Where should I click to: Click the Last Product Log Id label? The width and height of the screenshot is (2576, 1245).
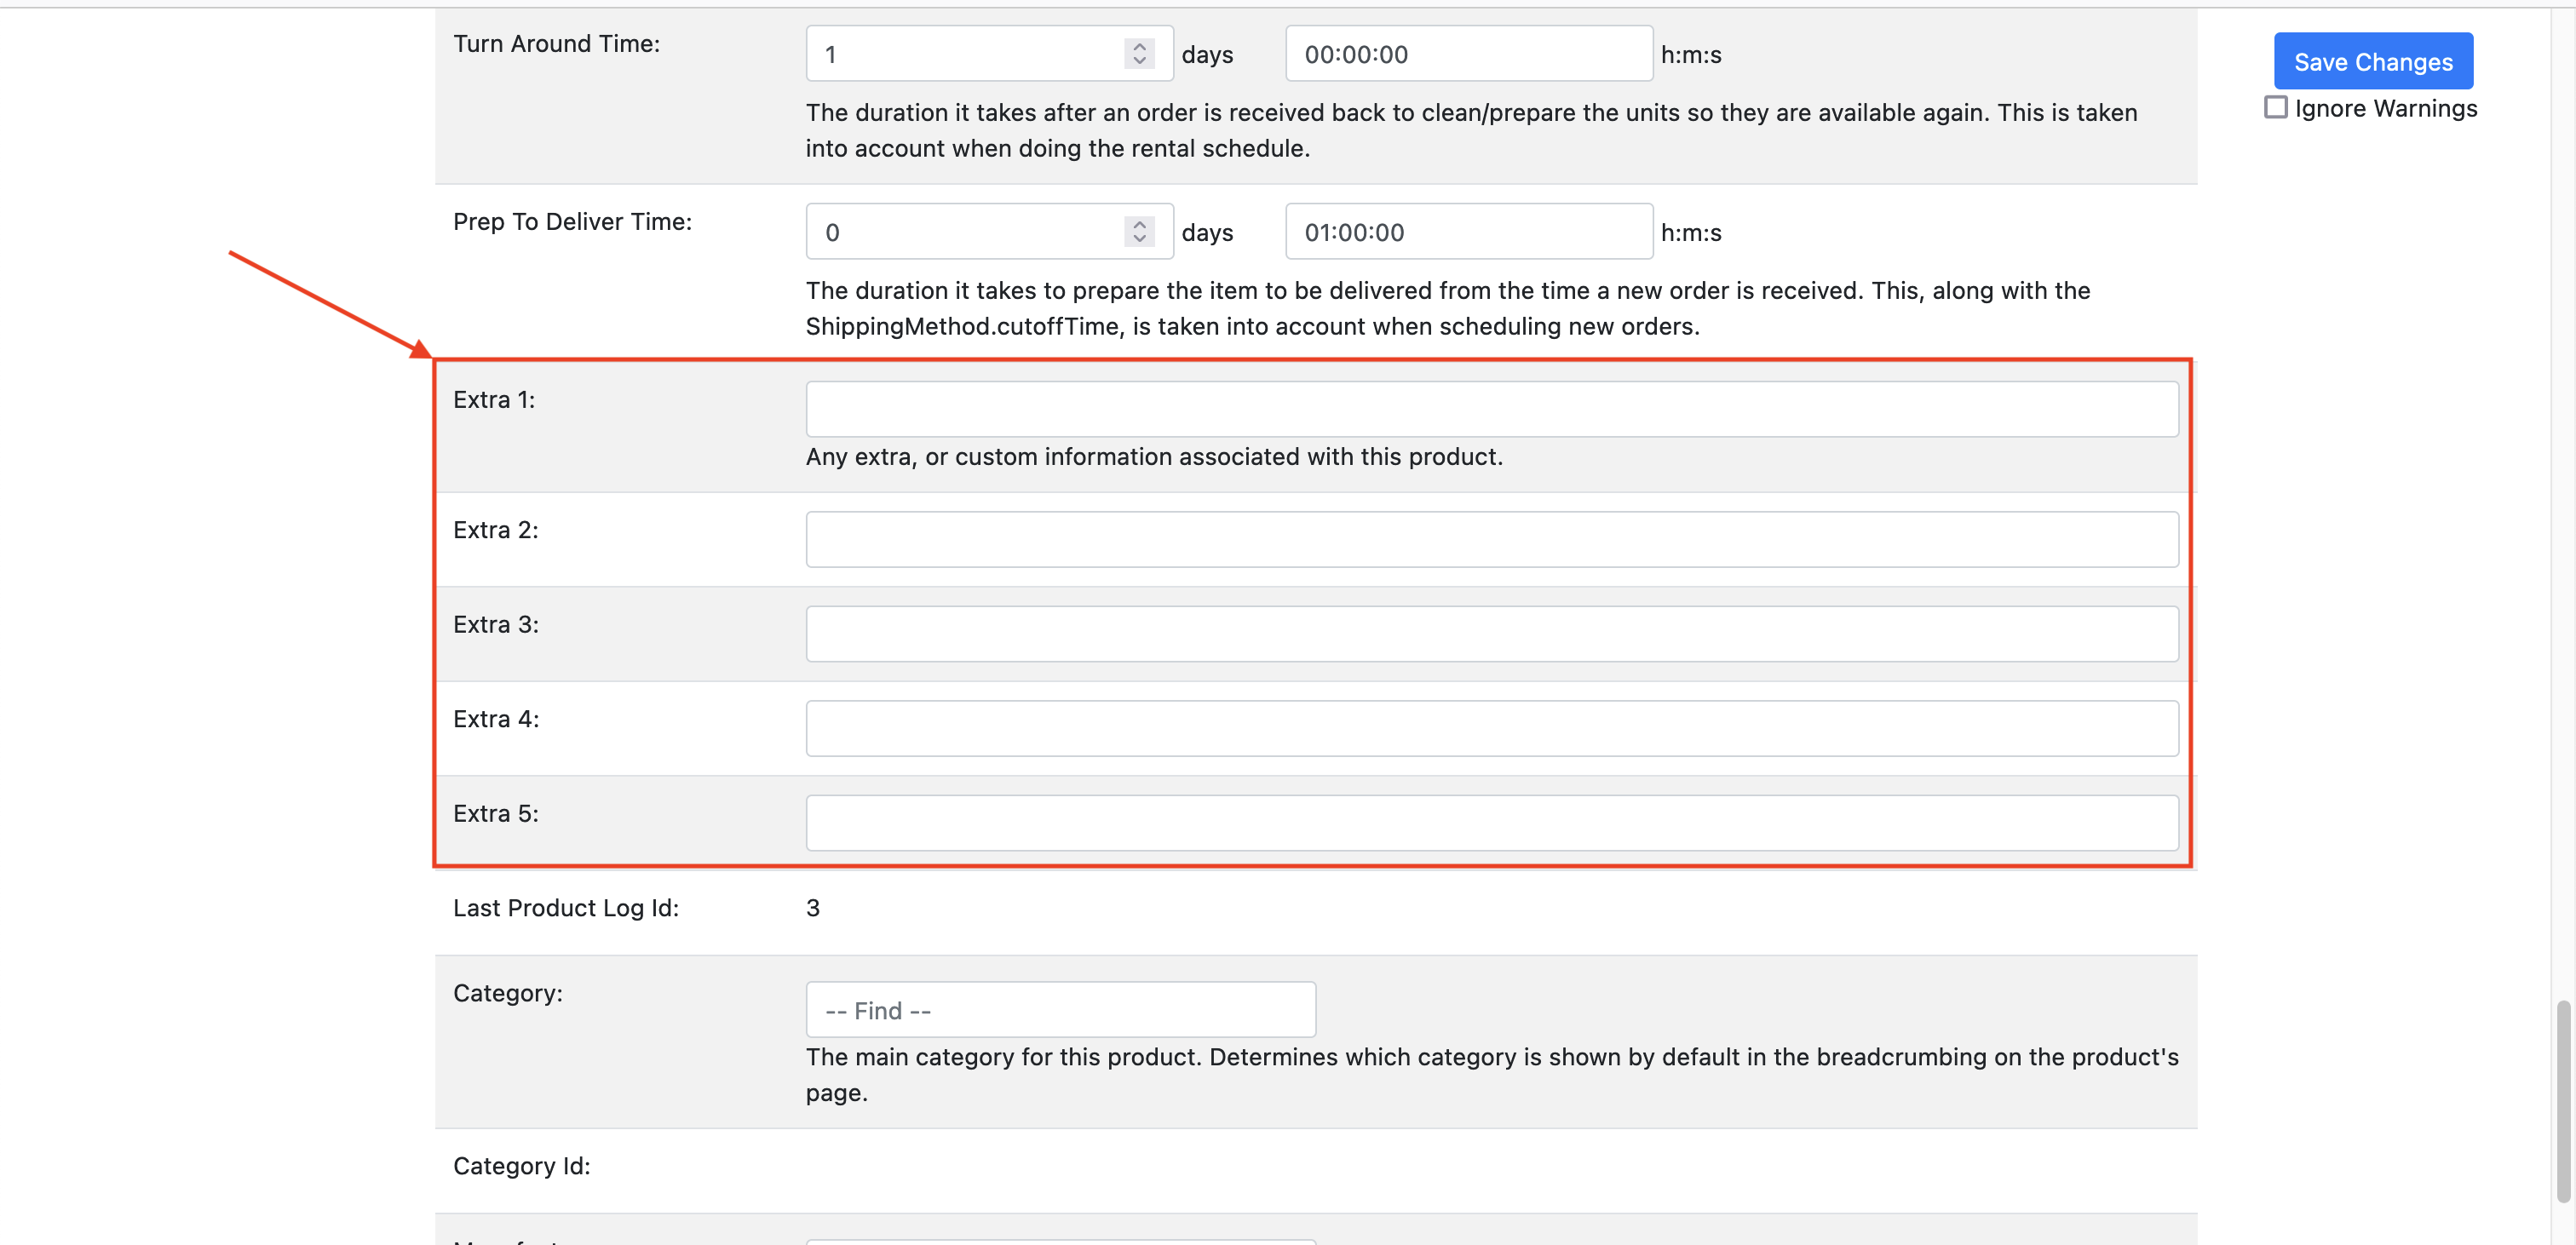565,908
